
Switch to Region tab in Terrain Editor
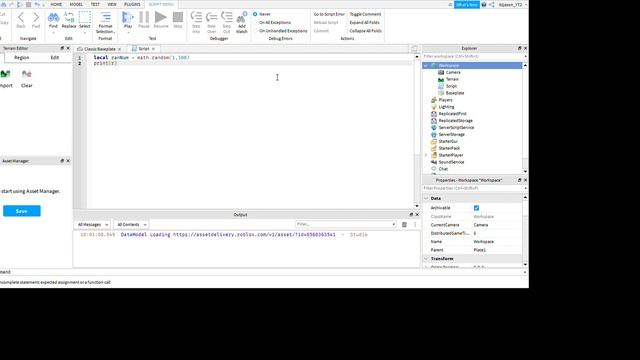coord(22,58)
